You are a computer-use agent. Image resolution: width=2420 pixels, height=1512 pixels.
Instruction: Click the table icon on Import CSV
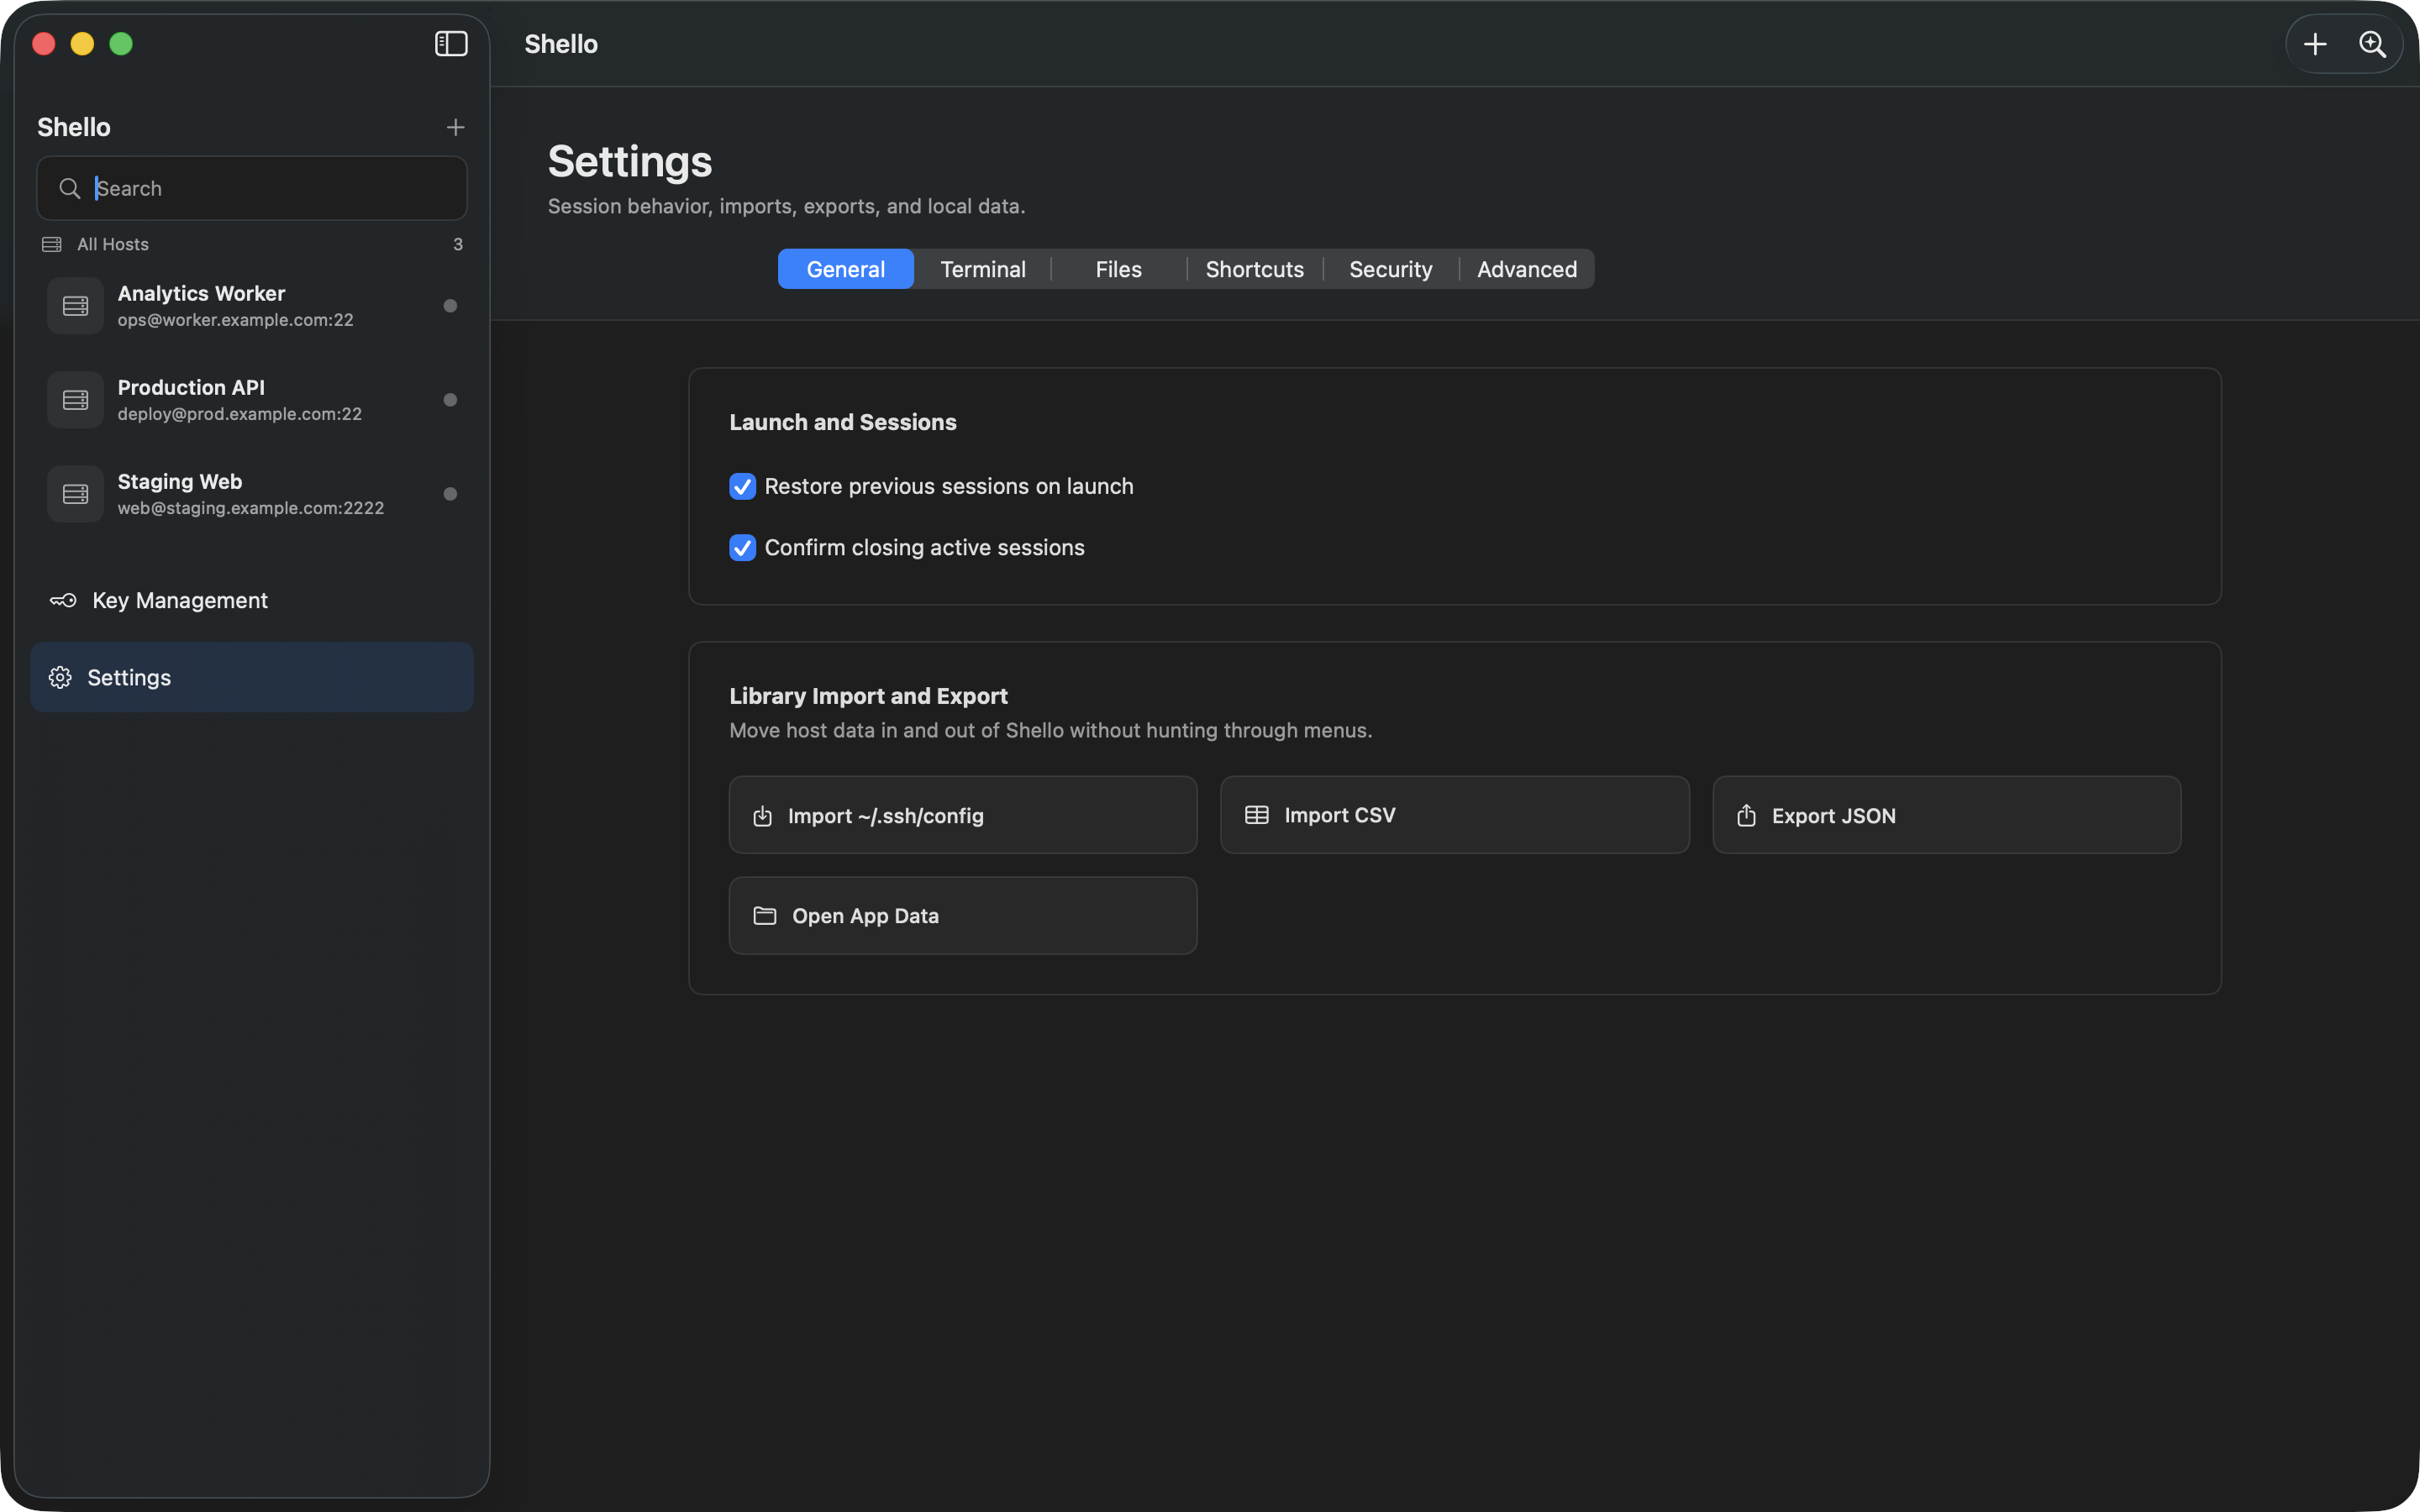tap(1257, 815)
